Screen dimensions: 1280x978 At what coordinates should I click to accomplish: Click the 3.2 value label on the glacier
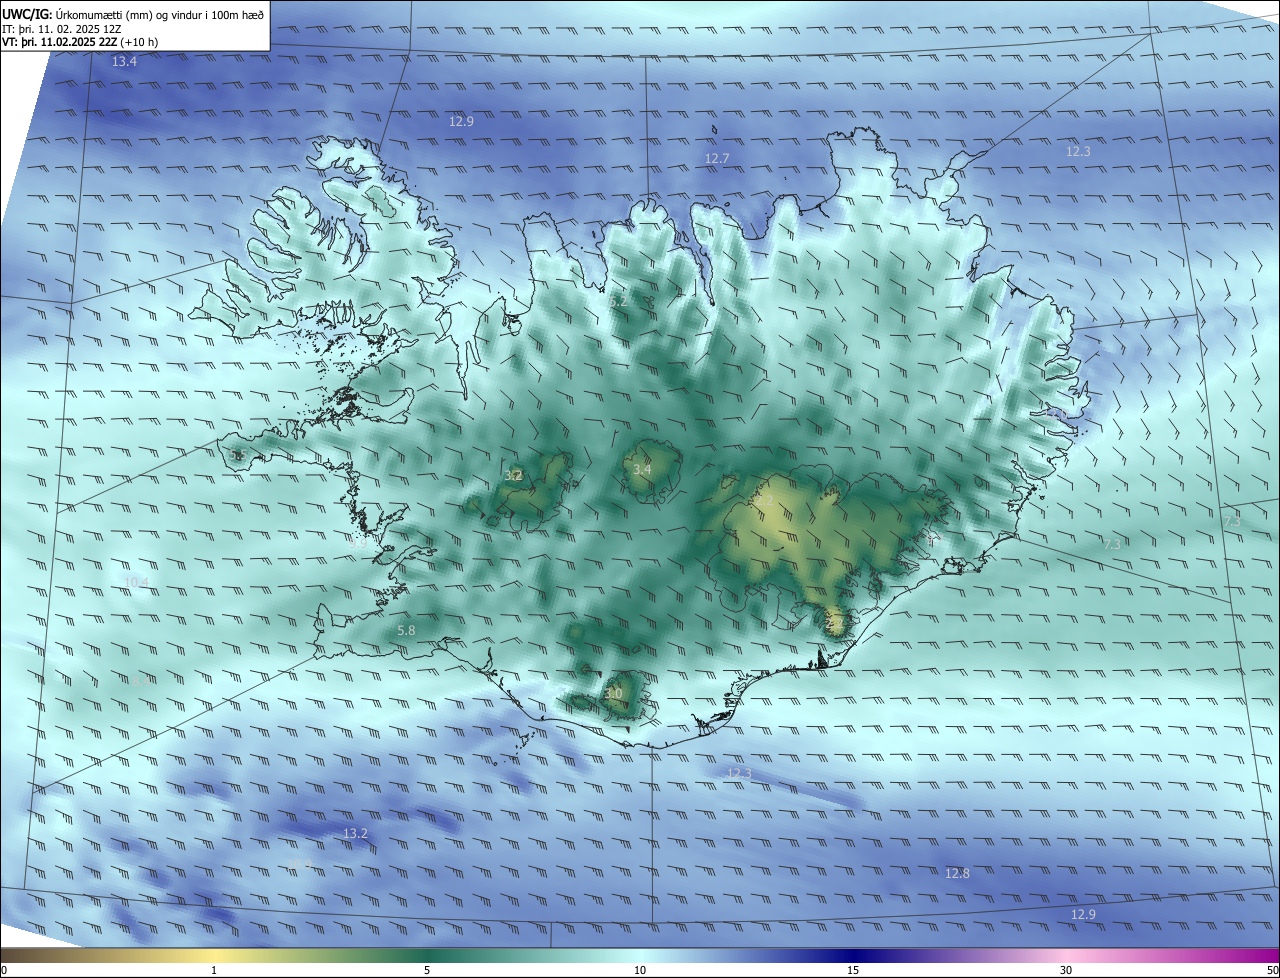coord(514,475)
